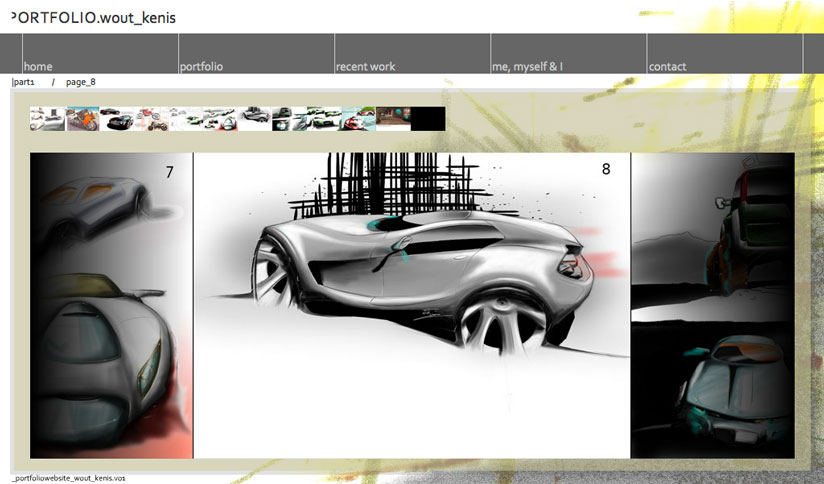Choose the red car on teal thumbnail
Viewport: 824px width, 484px height.
(x=357, y=119)
